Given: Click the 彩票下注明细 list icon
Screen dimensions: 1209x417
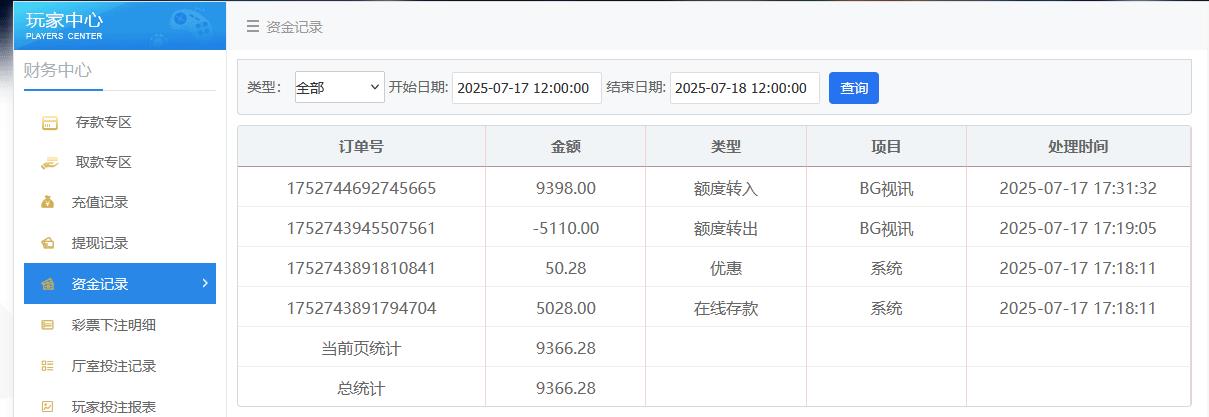Looking at the screenshot, I should 48,325.
